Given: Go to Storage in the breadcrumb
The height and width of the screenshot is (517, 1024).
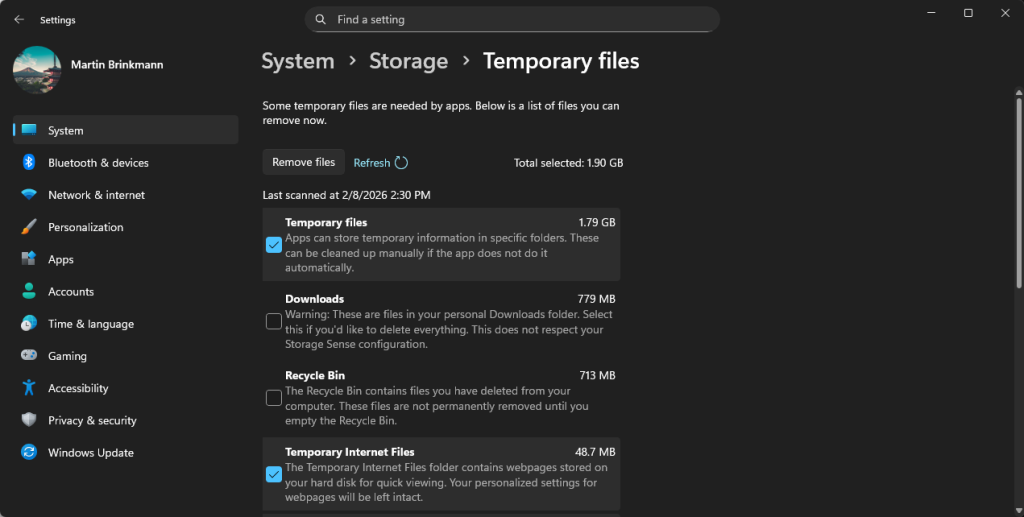Looking at the screenshot, I should click(x=408, y=61).
